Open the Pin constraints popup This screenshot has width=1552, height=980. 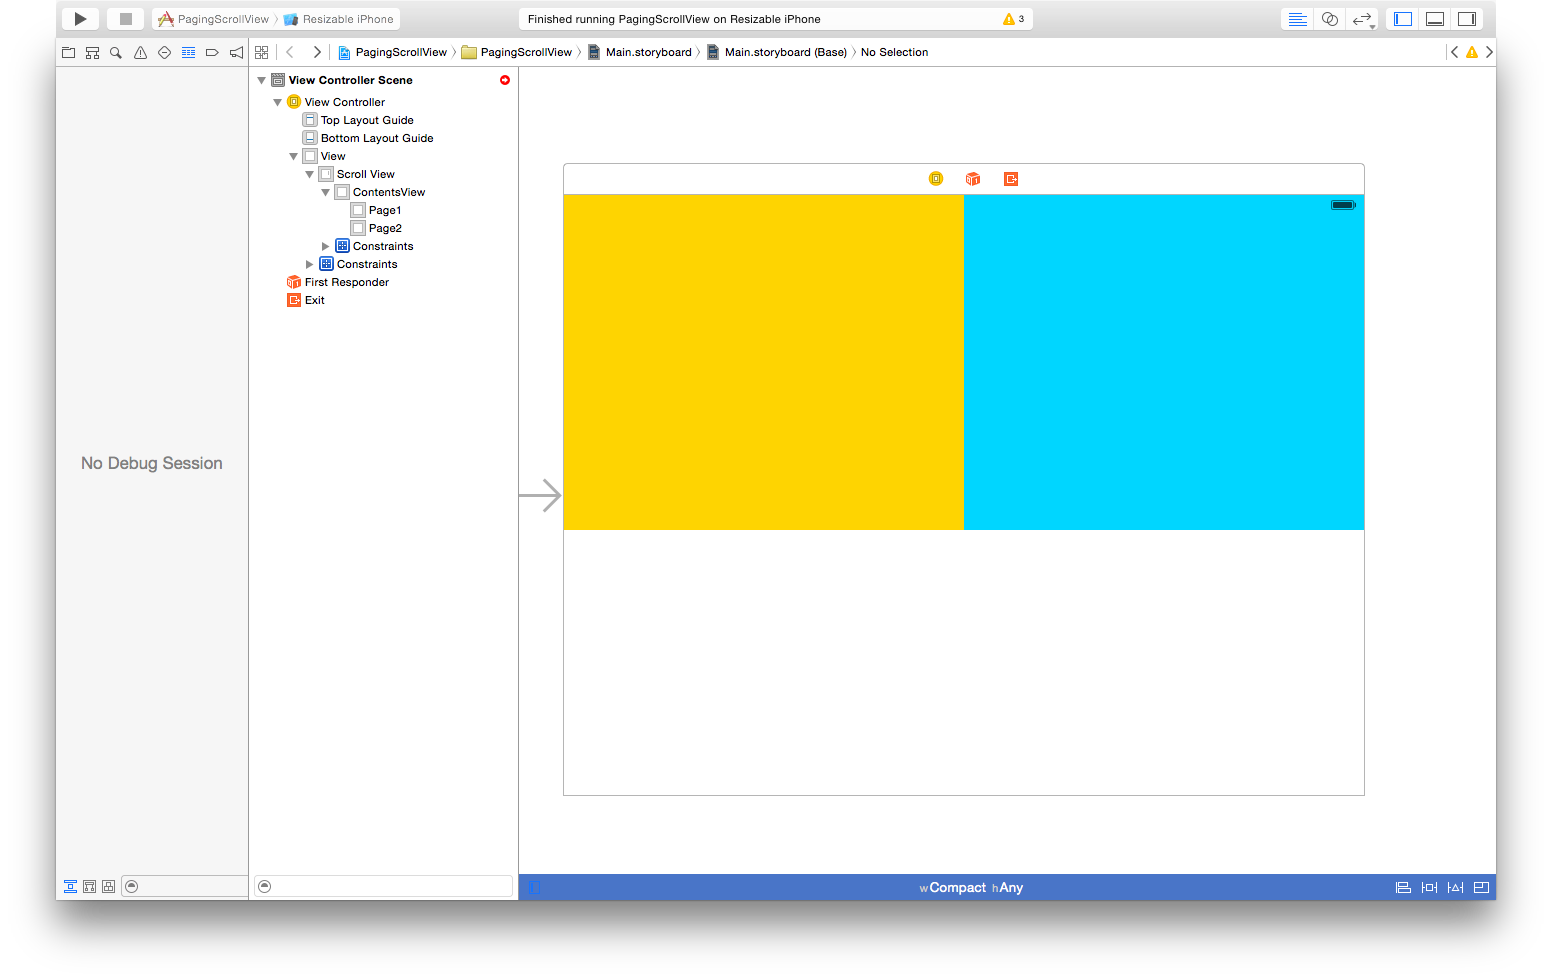click(1429, 888)
